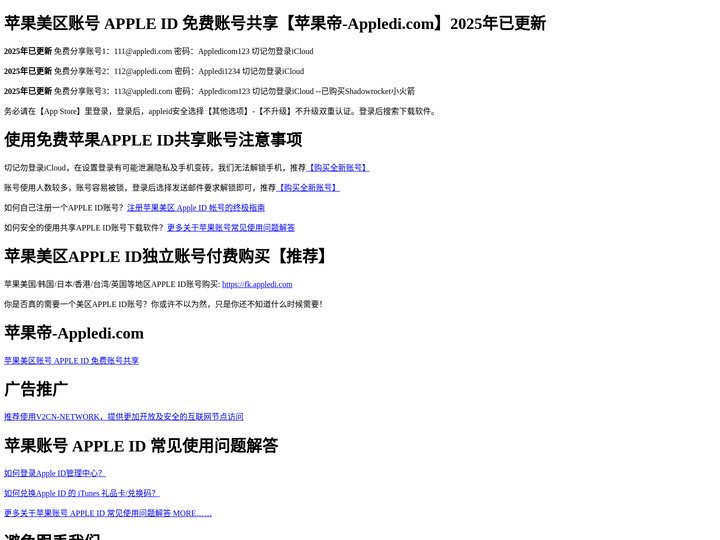Click the 免费分享账号1 line with 111@appledi.com
Image resolution: width=720 pixels, height=540 pixels.
point(159,51)
